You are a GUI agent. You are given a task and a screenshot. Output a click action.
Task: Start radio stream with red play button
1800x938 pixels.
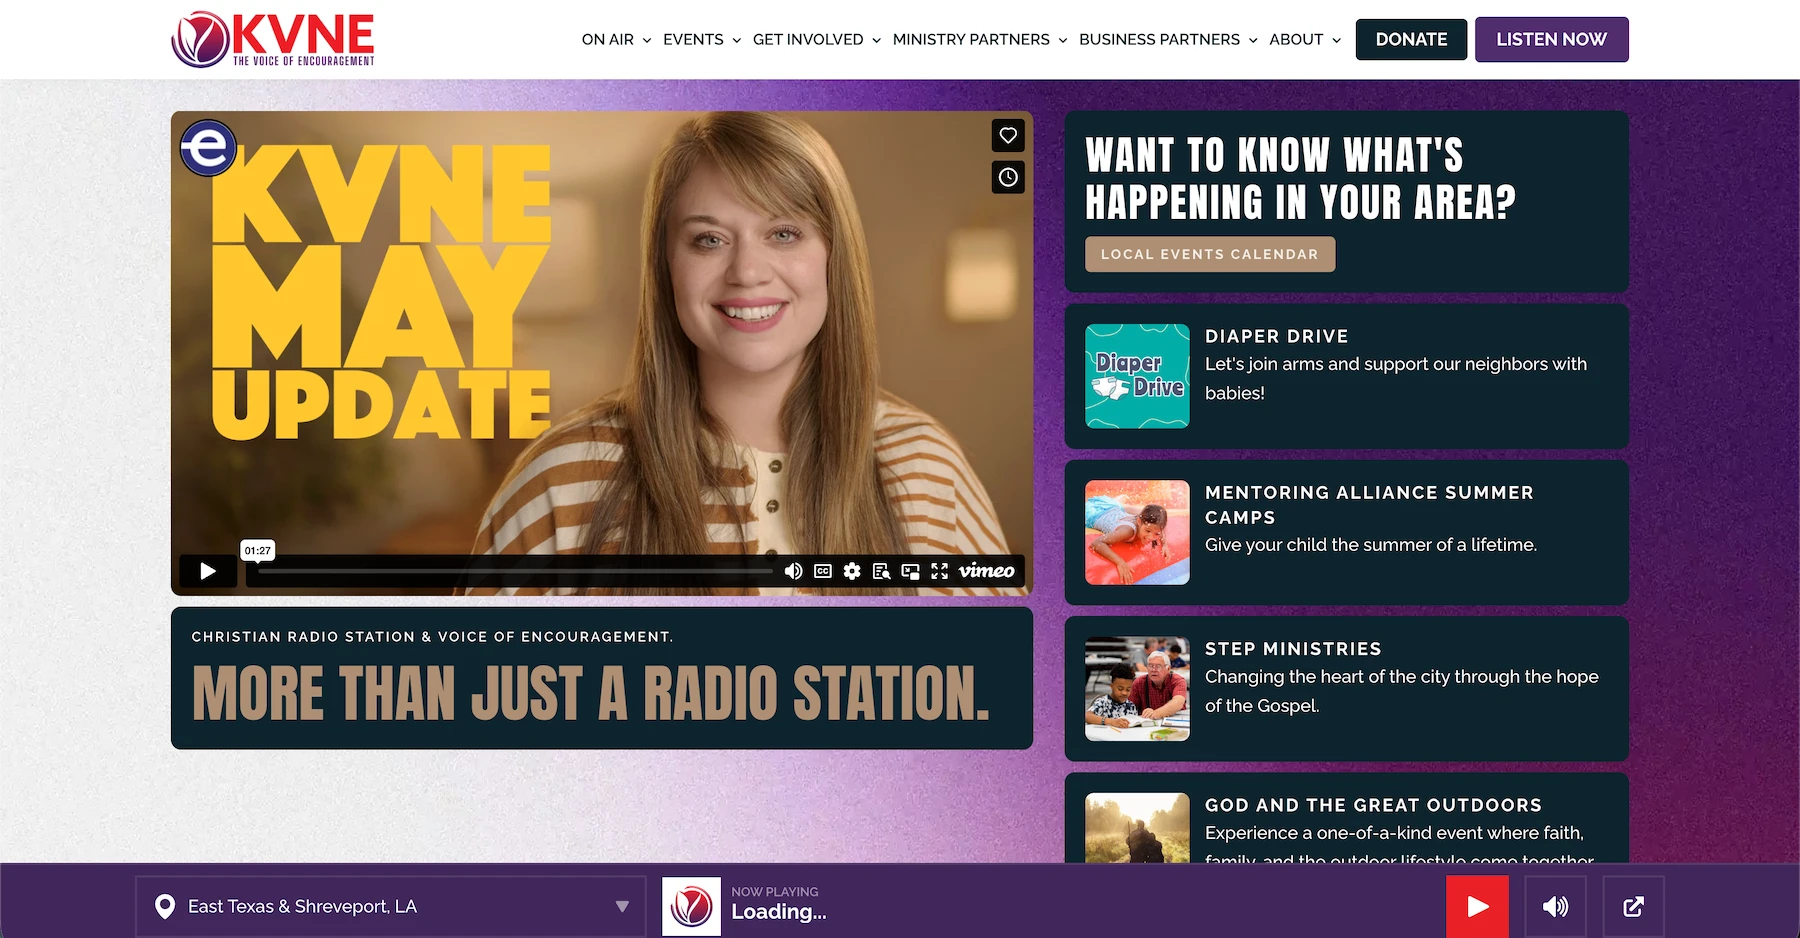1477,906
